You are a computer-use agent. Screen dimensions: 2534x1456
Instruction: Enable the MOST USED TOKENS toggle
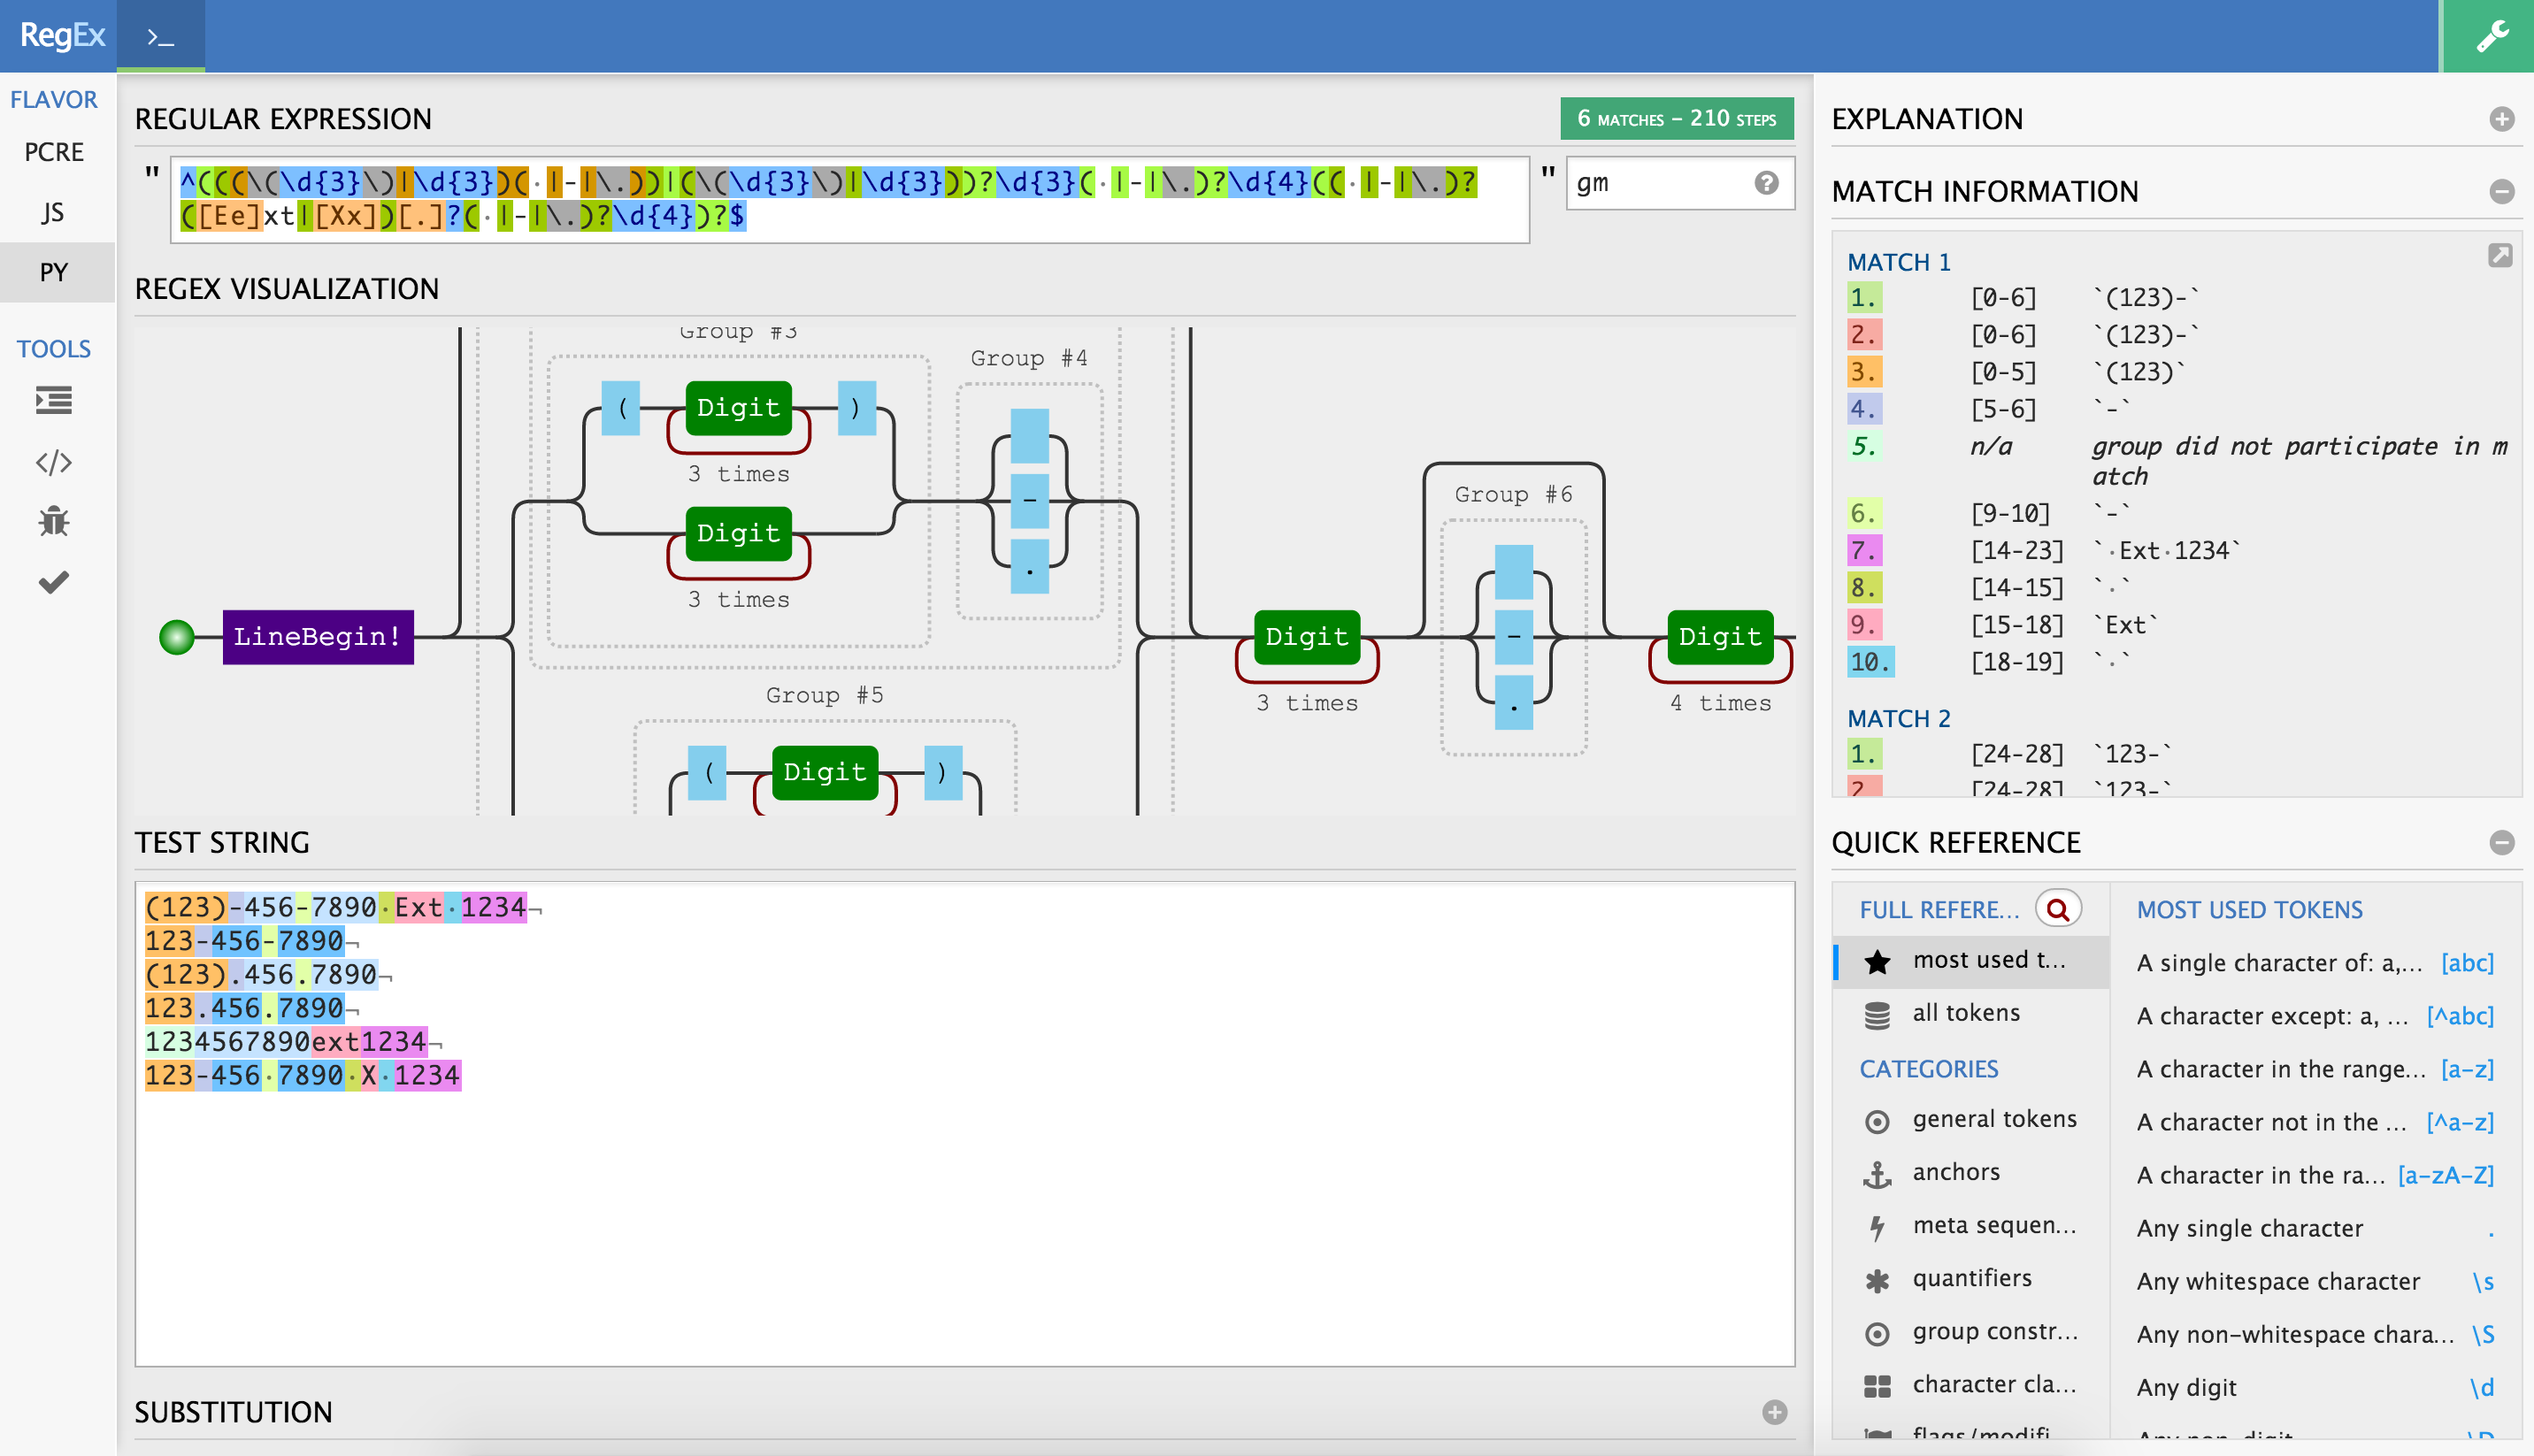tap(2250, 908)
